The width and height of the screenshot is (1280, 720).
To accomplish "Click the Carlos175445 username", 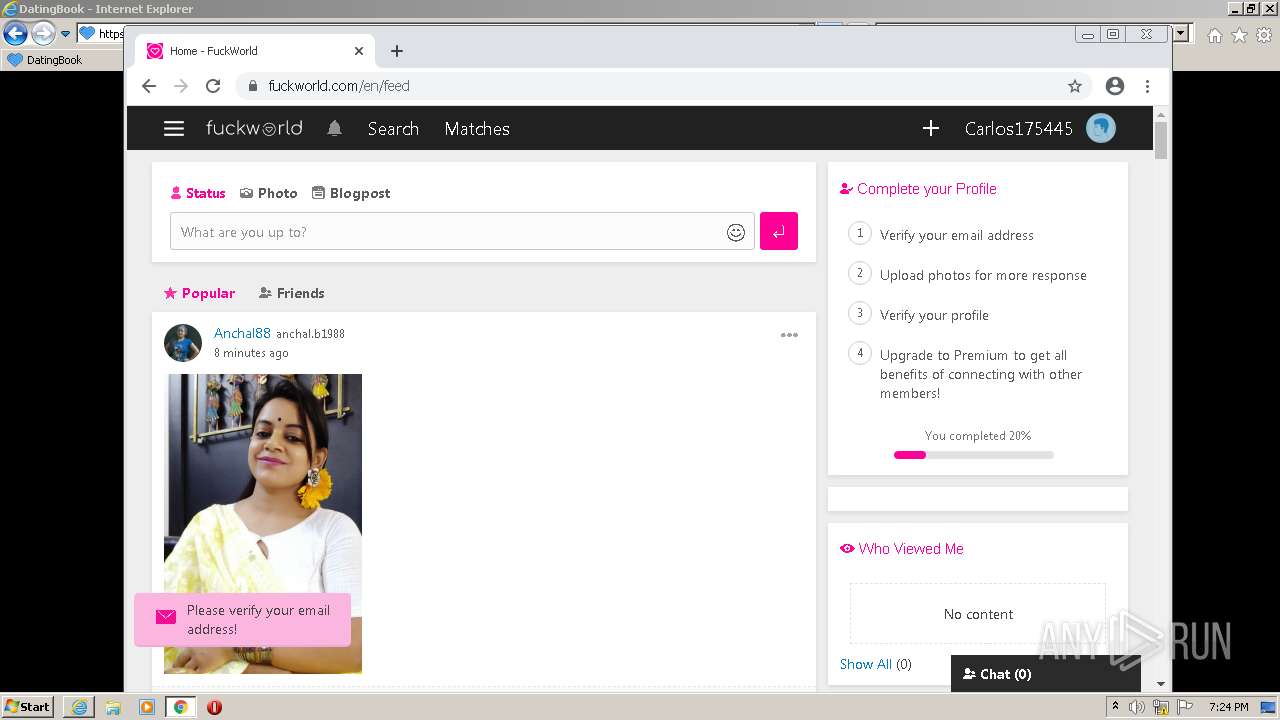I will pyautogui.click(x=1018, y=128).
